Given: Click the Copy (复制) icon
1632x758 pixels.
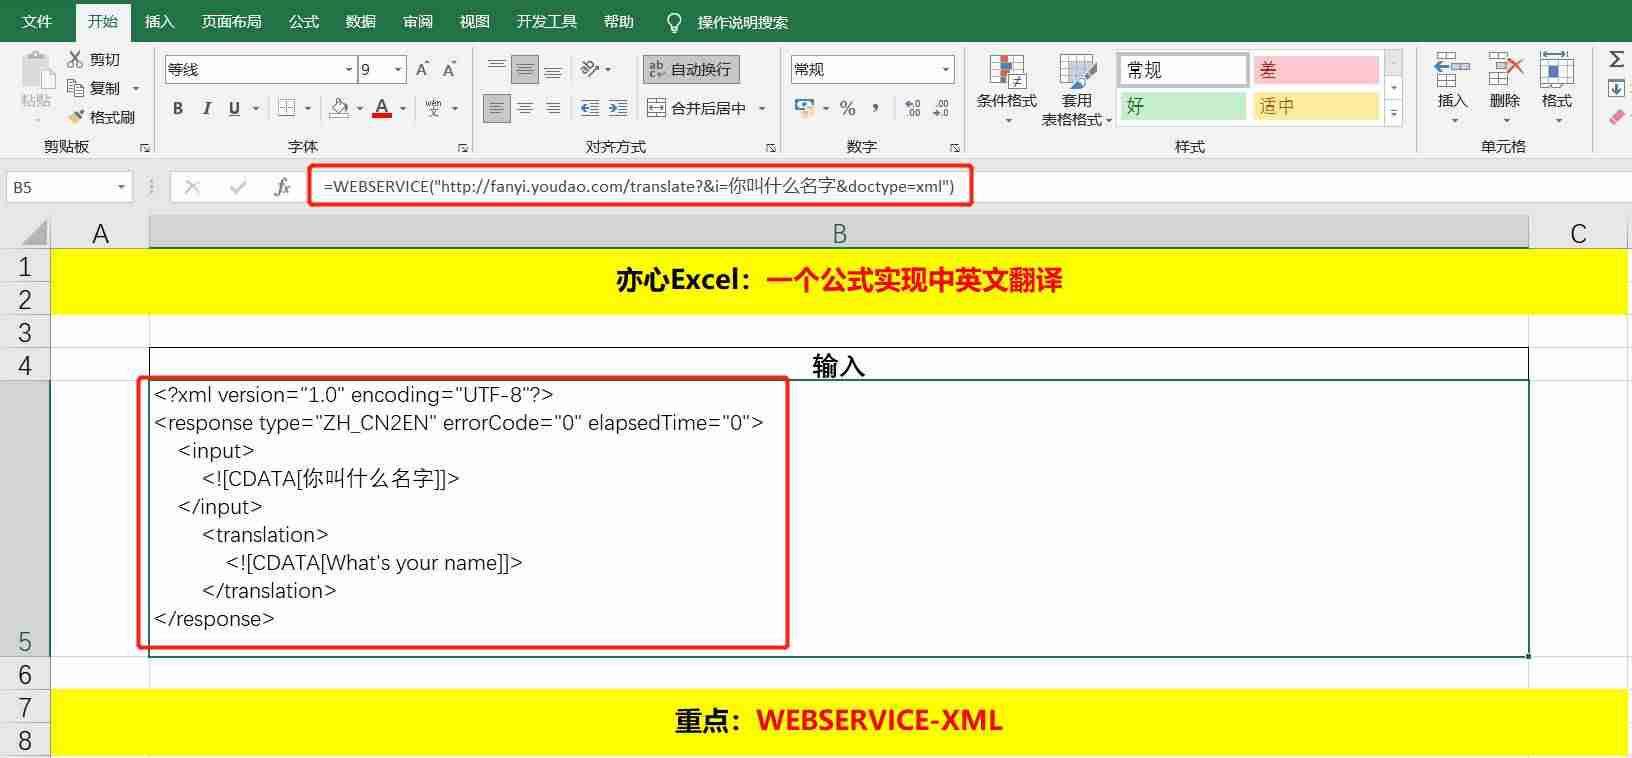Looking at the screenshot, I should pyautogui.click(x=76, y=88).
